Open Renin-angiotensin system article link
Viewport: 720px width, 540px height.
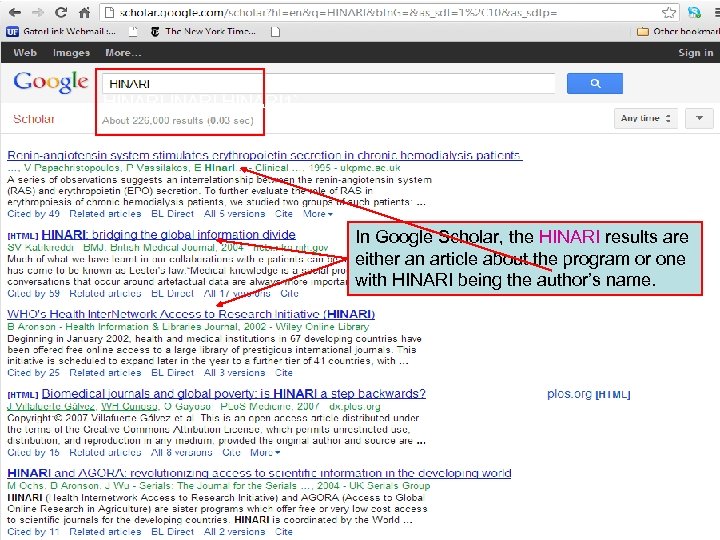click(x=265, y=155)
